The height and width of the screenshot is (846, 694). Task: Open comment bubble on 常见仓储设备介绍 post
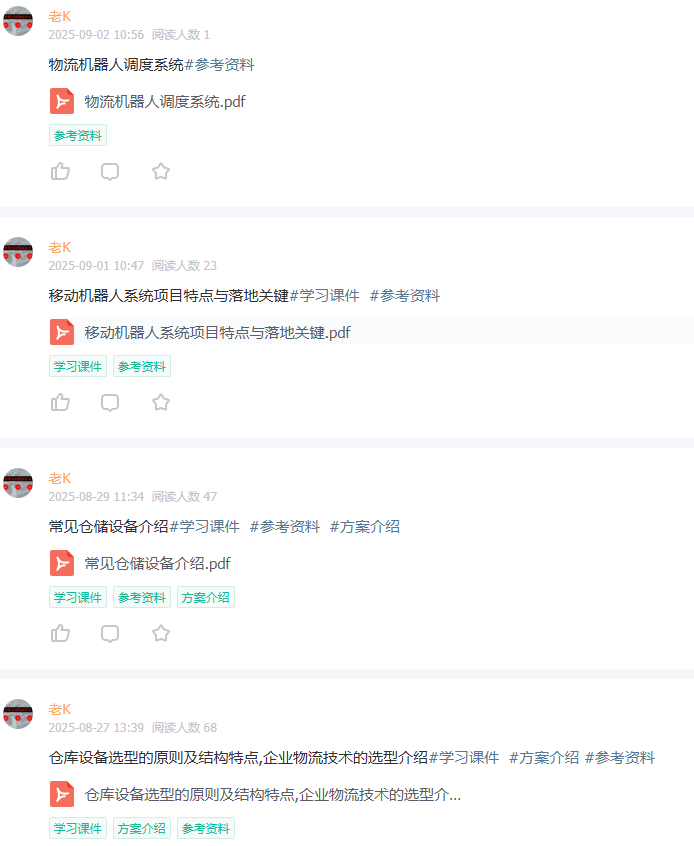coord(110,633)
